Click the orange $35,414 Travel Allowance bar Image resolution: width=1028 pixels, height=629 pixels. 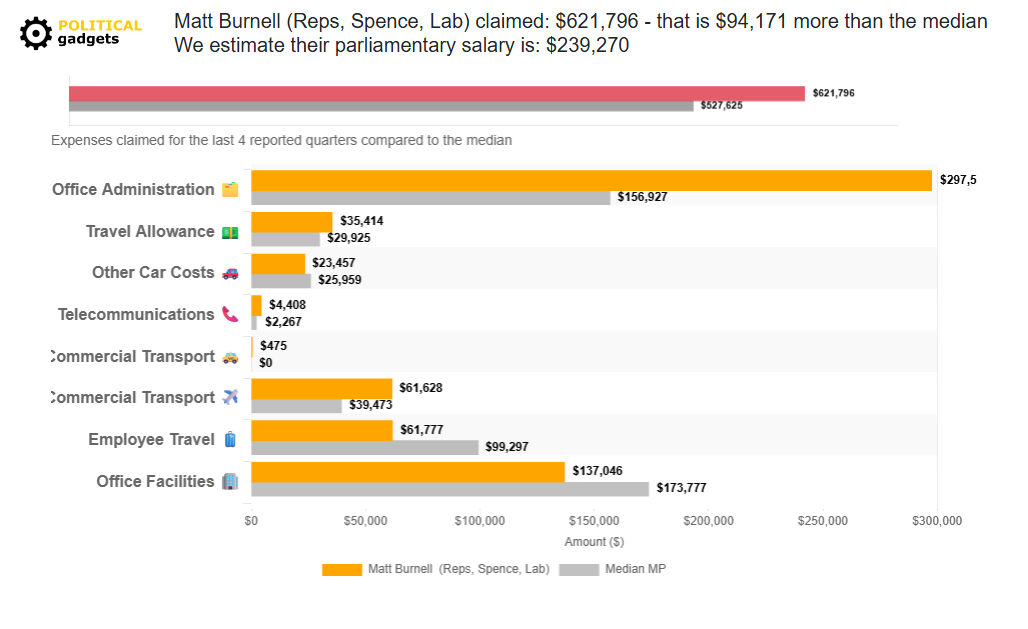point(292,222)
